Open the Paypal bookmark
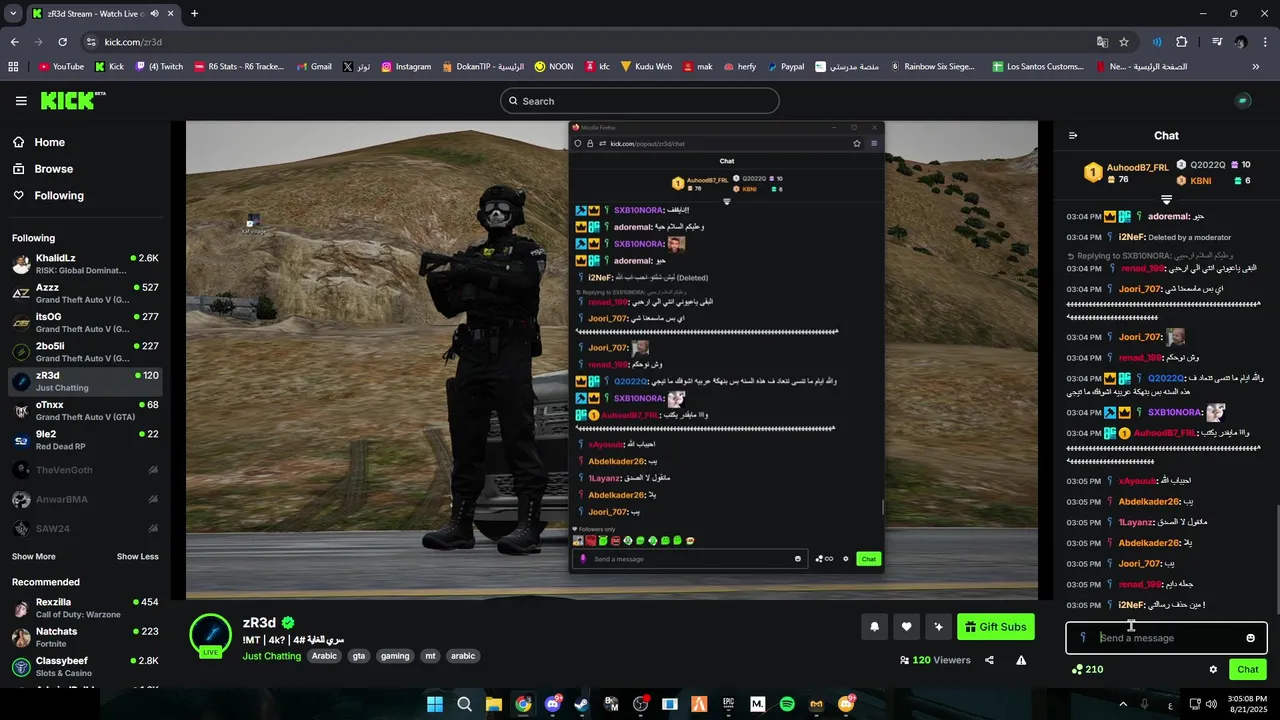 [784, 67]
